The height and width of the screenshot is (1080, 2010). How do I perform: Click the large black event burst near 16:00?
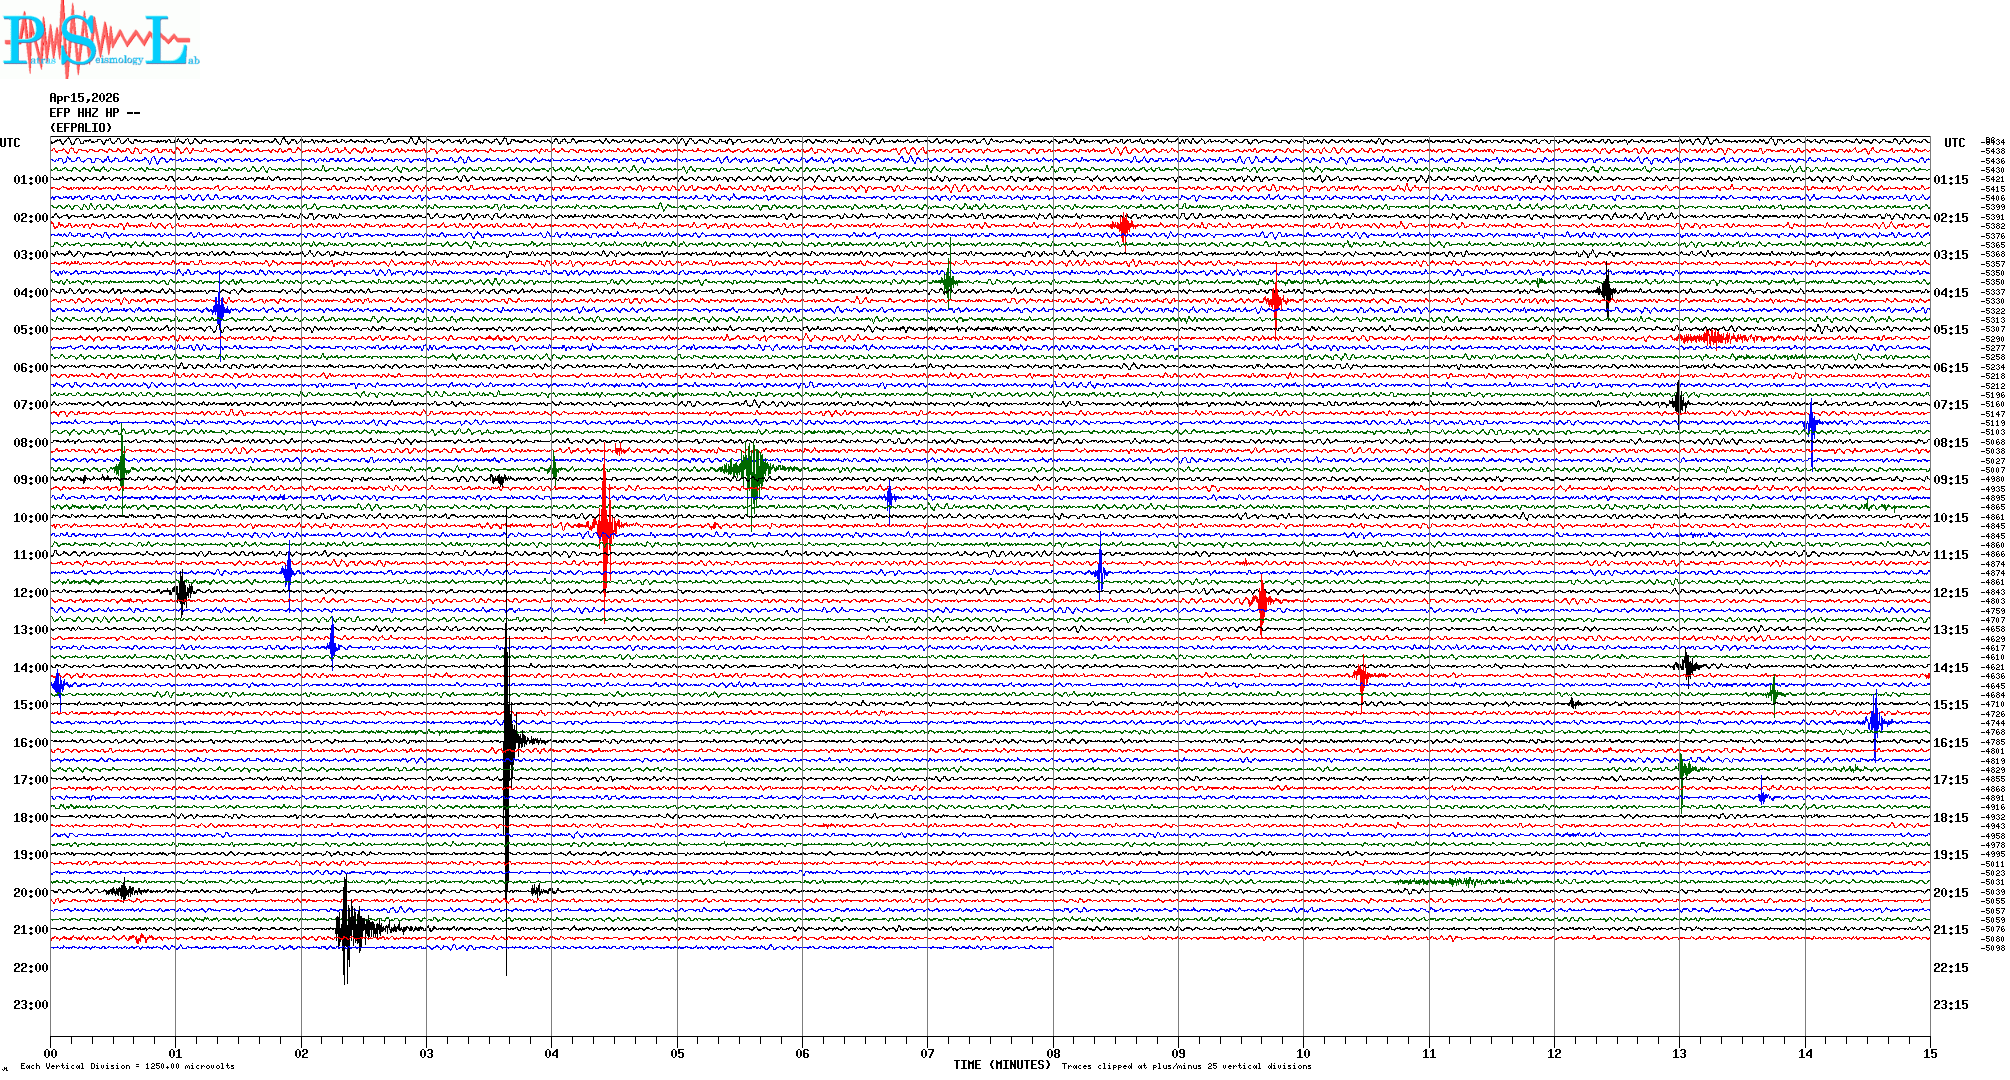point(510,740)
